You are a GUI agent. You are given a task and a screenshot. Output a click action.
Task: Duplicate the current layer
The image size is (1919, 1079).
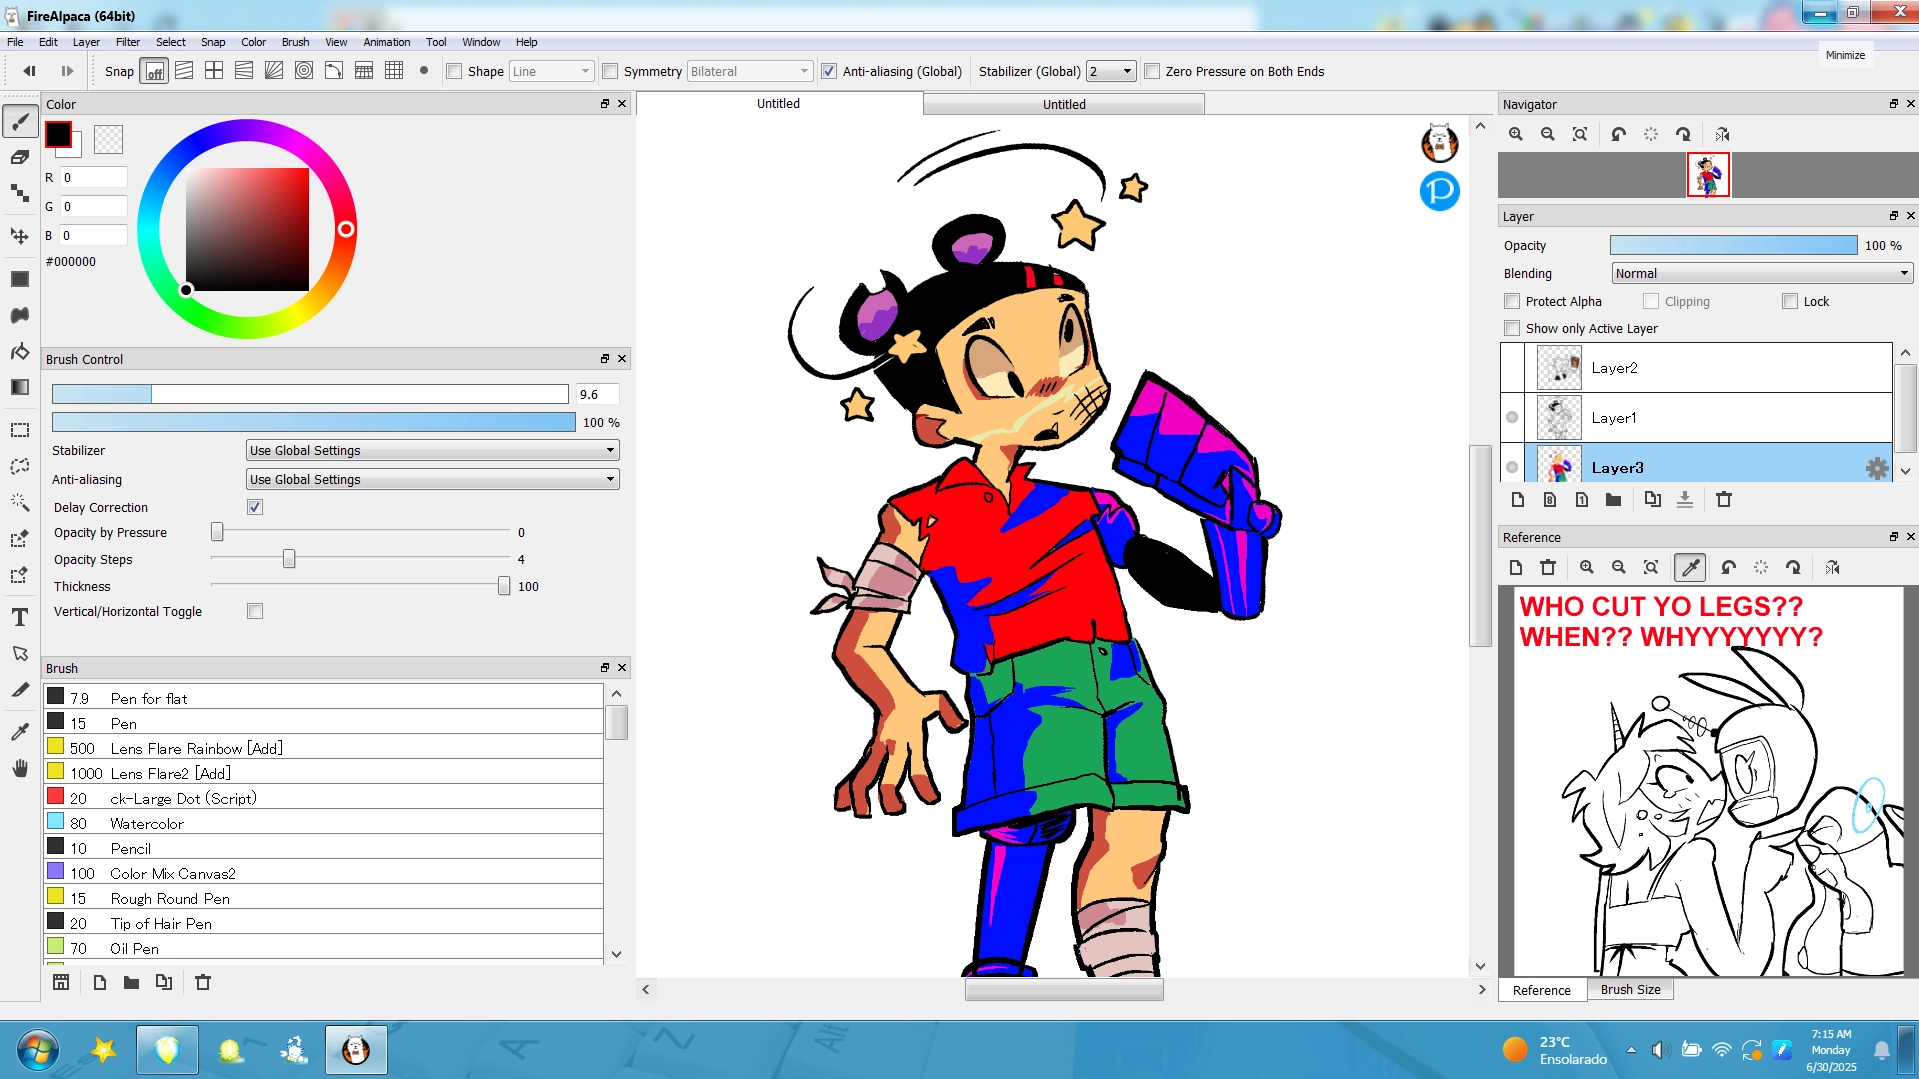pos(1653,500)
